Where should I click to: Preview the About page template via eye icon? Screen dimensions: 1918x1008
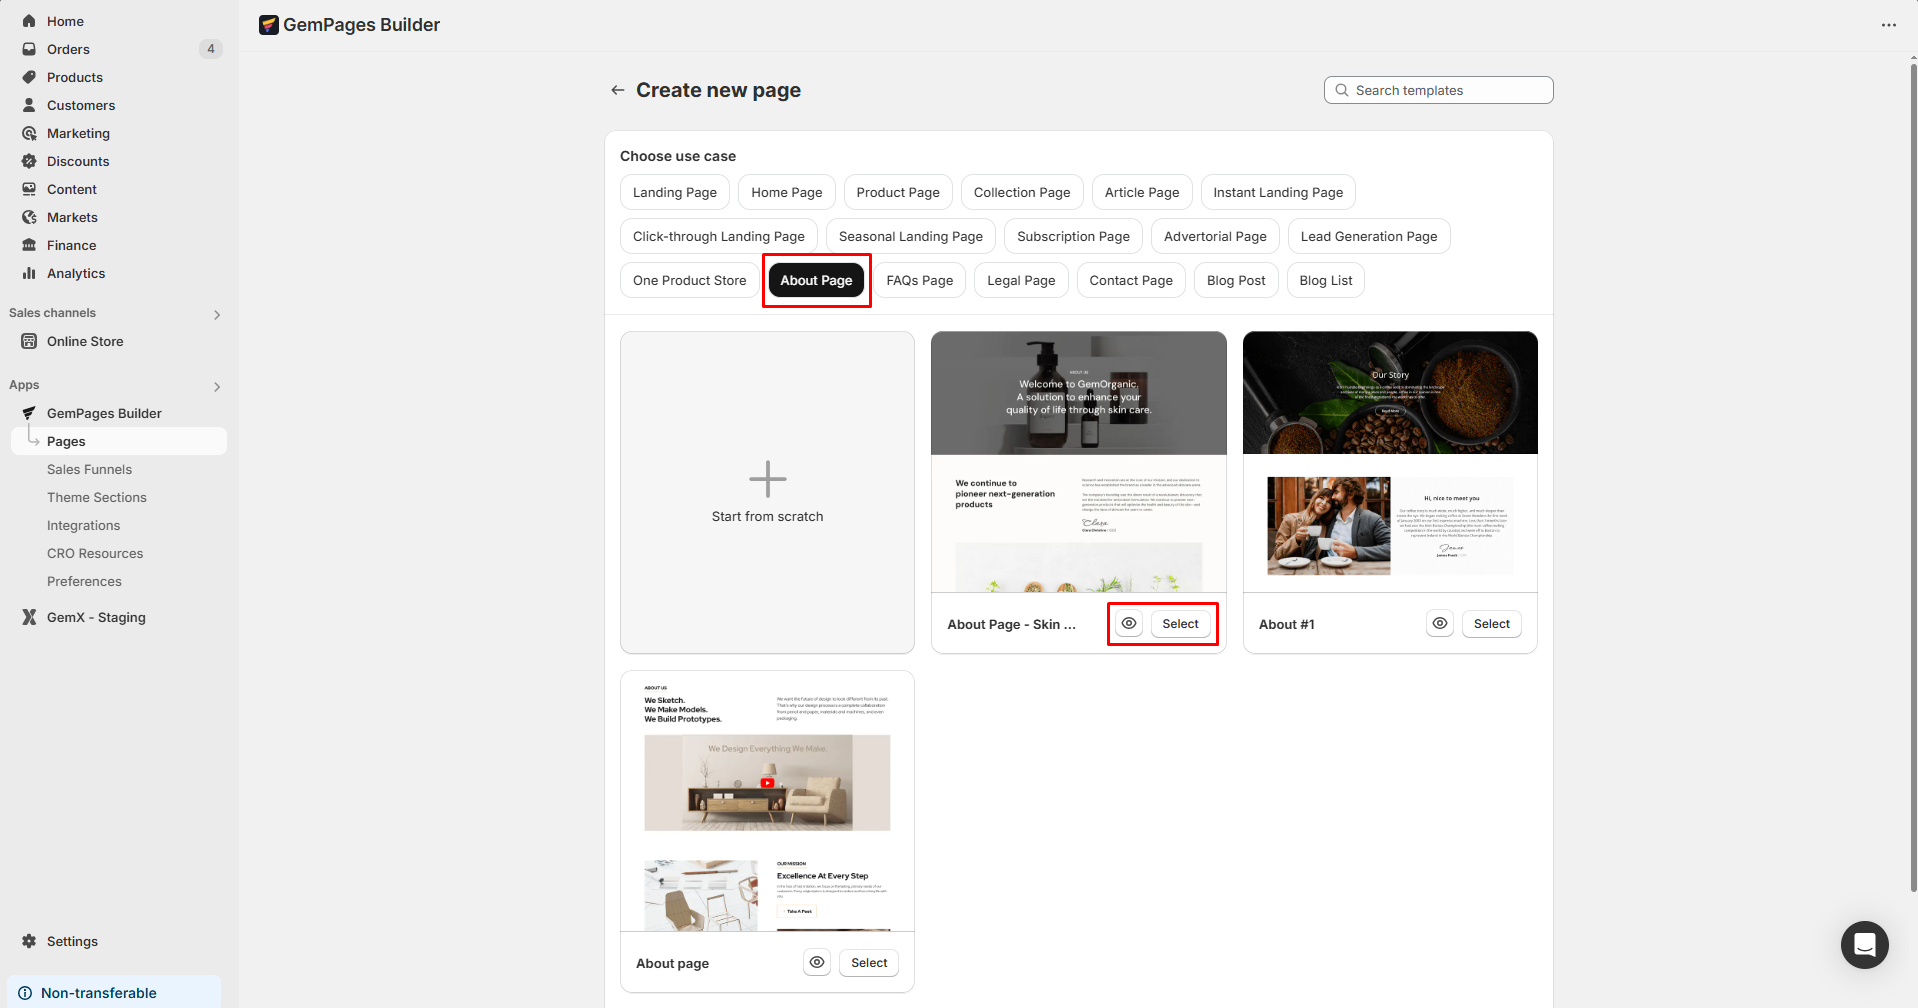(x=817, y=963)
